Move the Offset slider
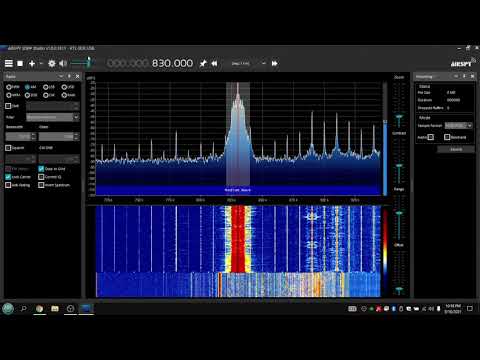This screenshot has height=360, width=480. pos(399,289)
